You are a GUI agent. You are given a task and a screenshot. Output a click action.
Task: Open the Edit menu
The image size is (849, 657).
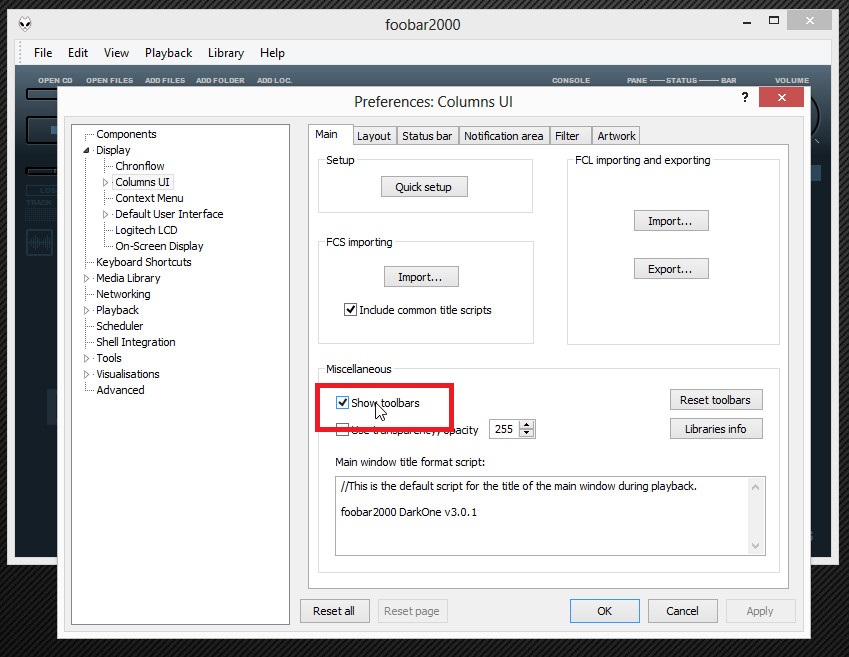coord(78,53)
